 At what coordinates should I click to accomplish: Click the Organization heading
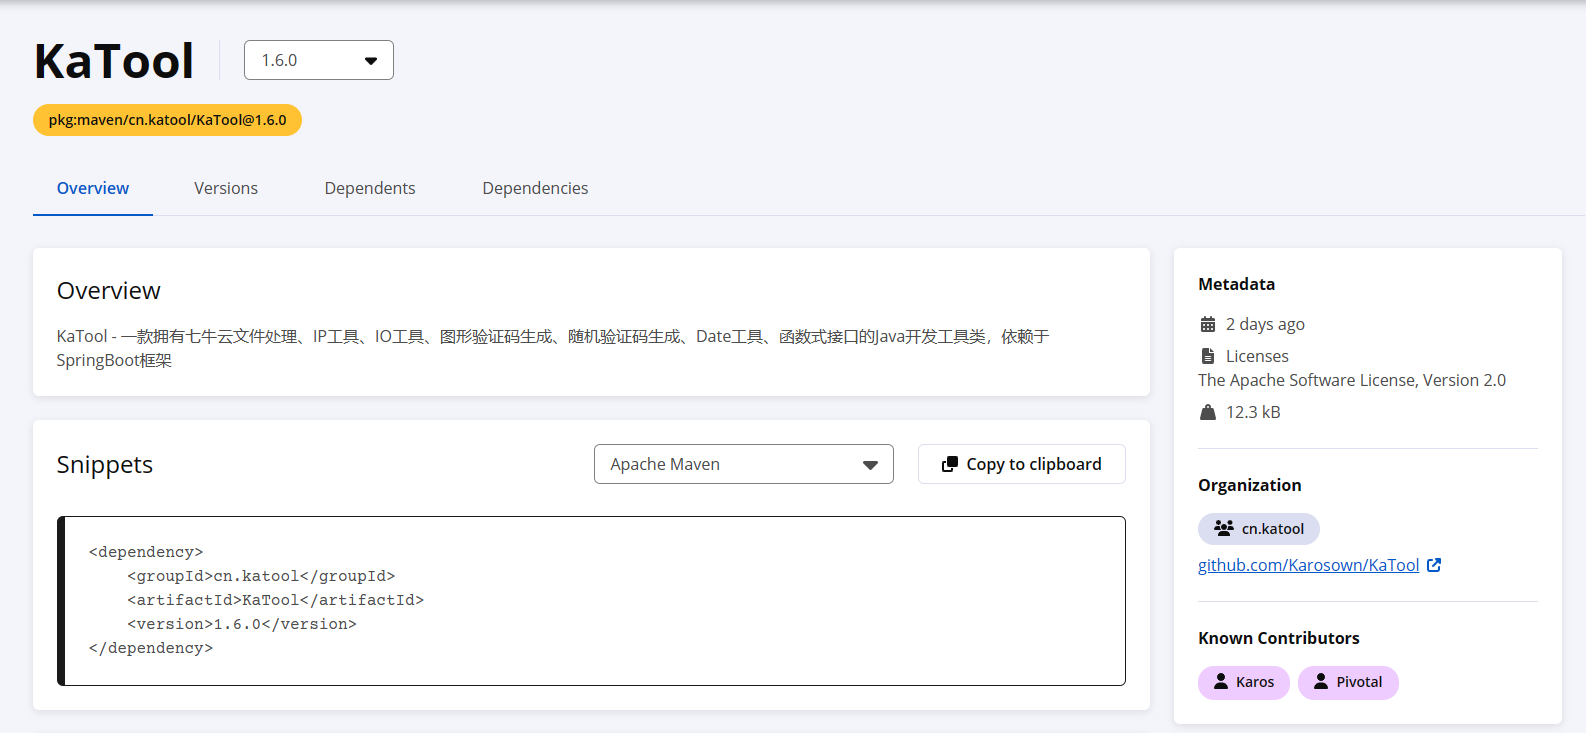click(x=1250, y=485)
